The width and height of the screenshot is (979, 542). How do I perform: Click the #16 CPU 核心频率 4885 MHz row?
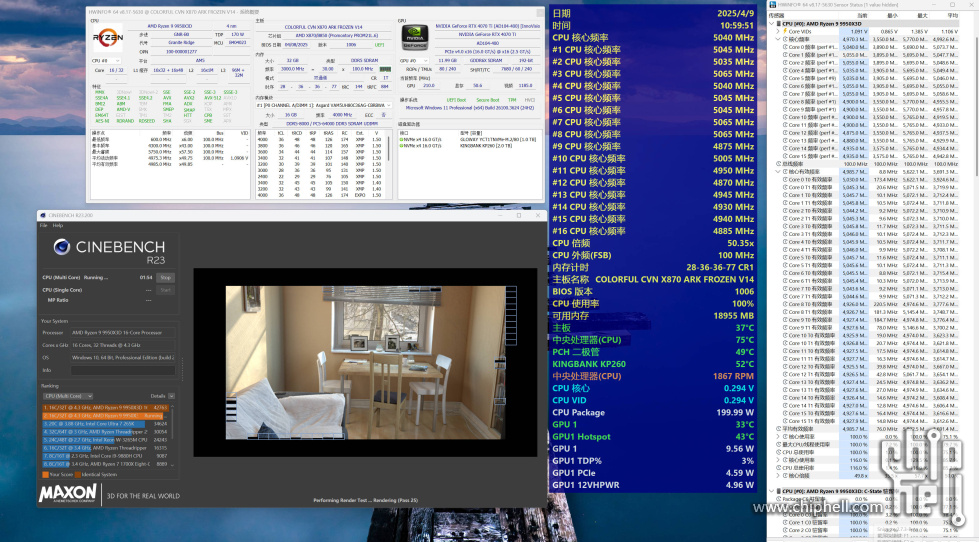(x=653, y=231)
